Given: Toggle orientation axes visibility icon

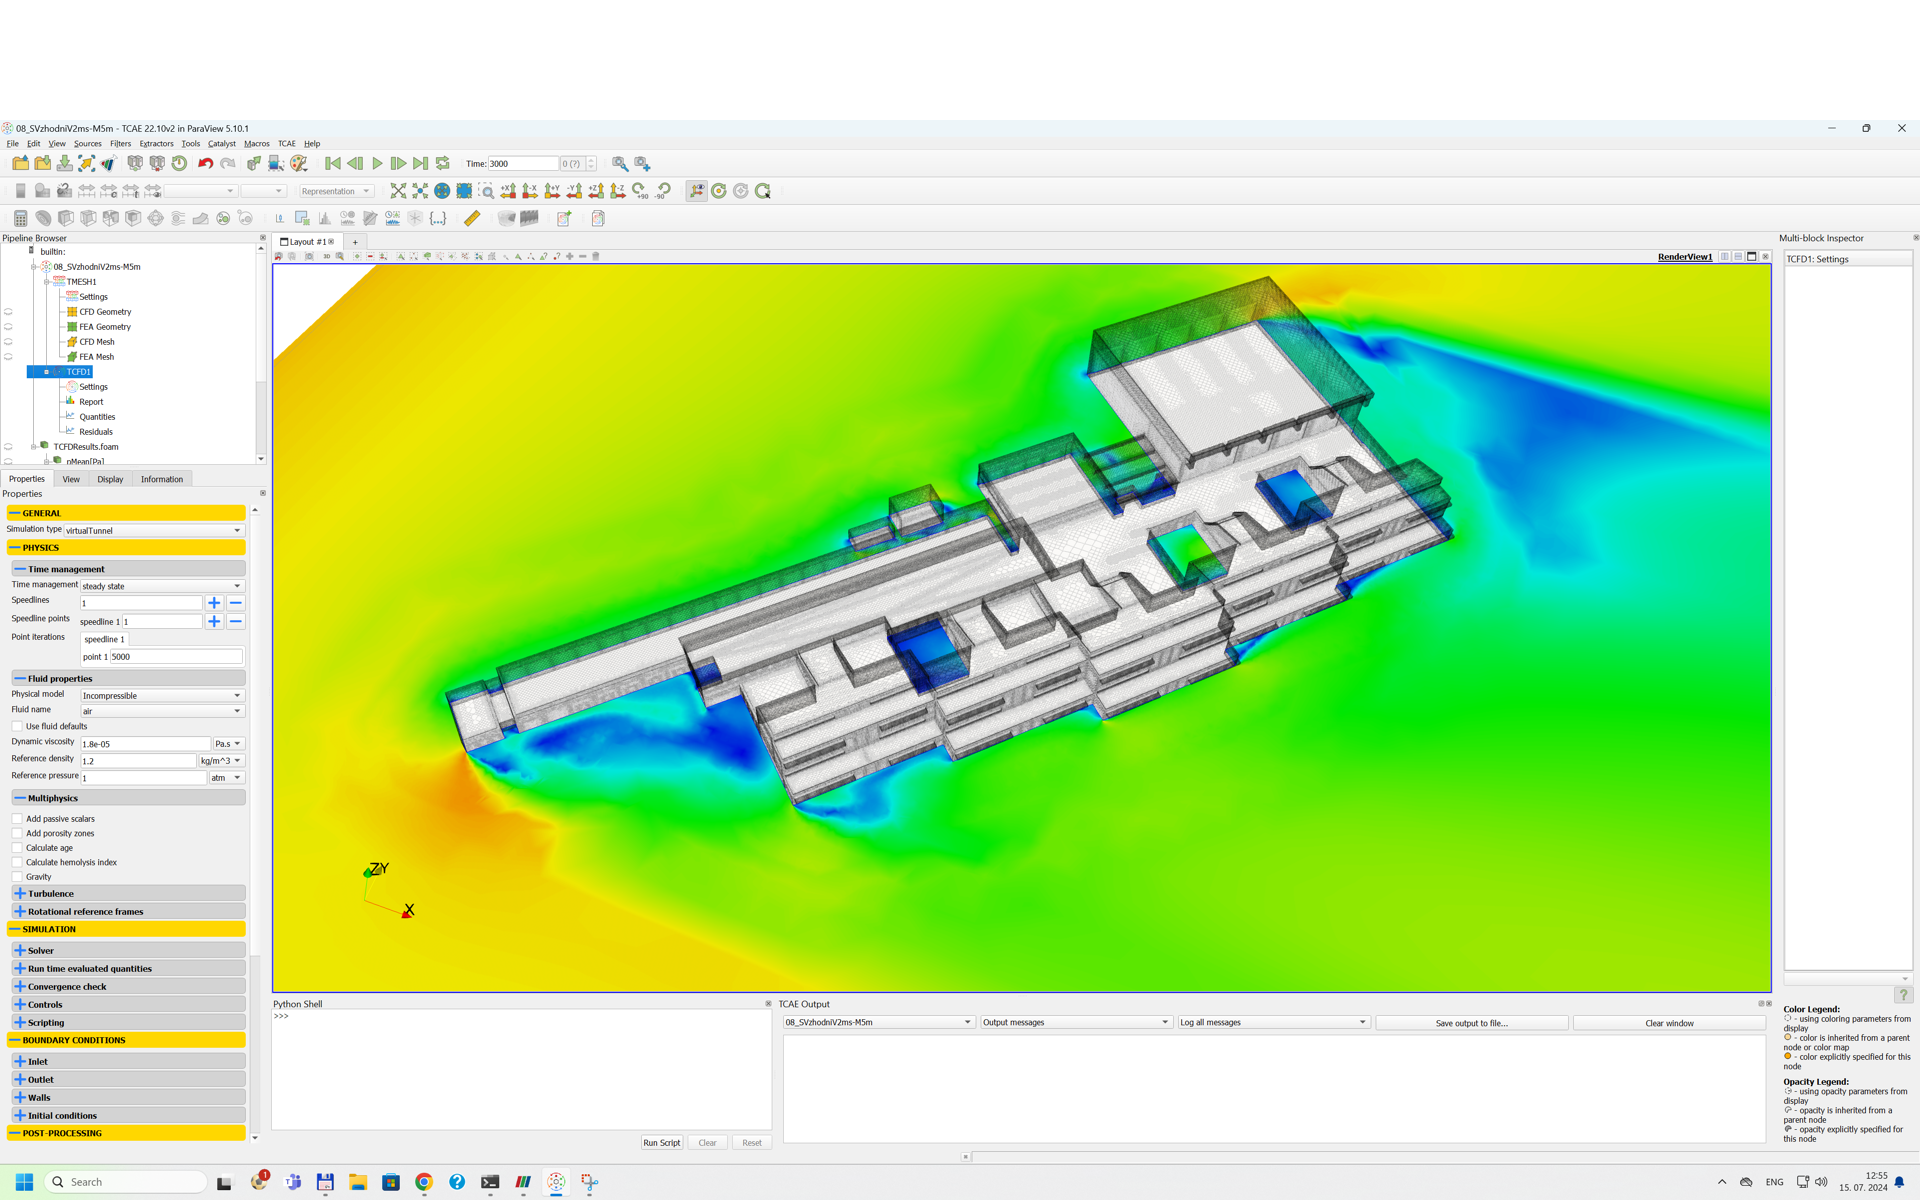Looking at the screenshot, I should [x=697, y=191].
